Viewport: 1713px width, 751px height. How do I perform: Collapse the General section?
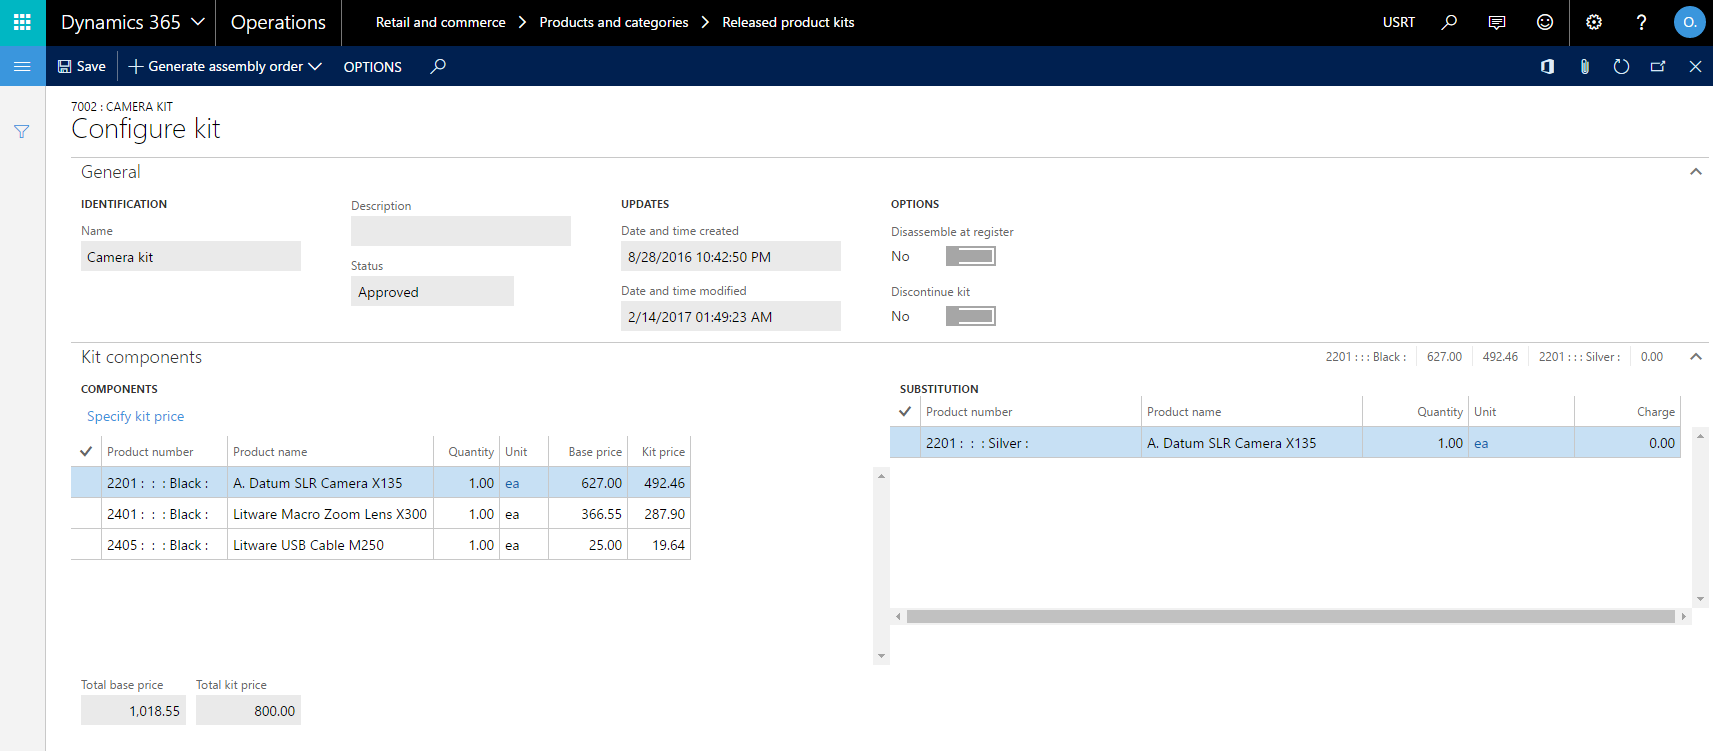click(1695, 171)
